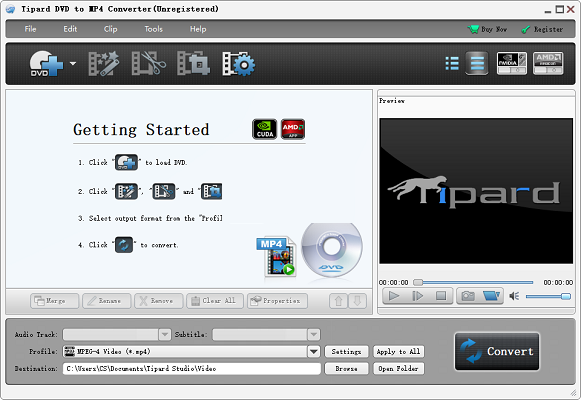Click the Browse button
This screenshot has height=400, width=581.
(346, 369)
